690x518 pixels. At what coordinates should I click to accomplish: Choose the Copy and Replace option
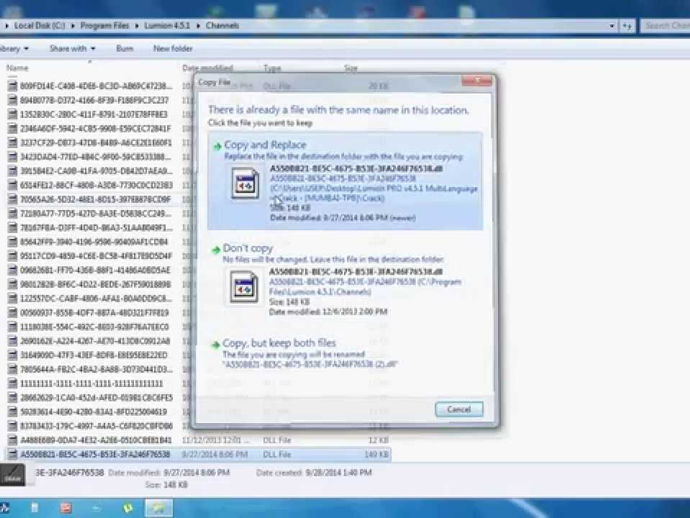pos(345,181)
